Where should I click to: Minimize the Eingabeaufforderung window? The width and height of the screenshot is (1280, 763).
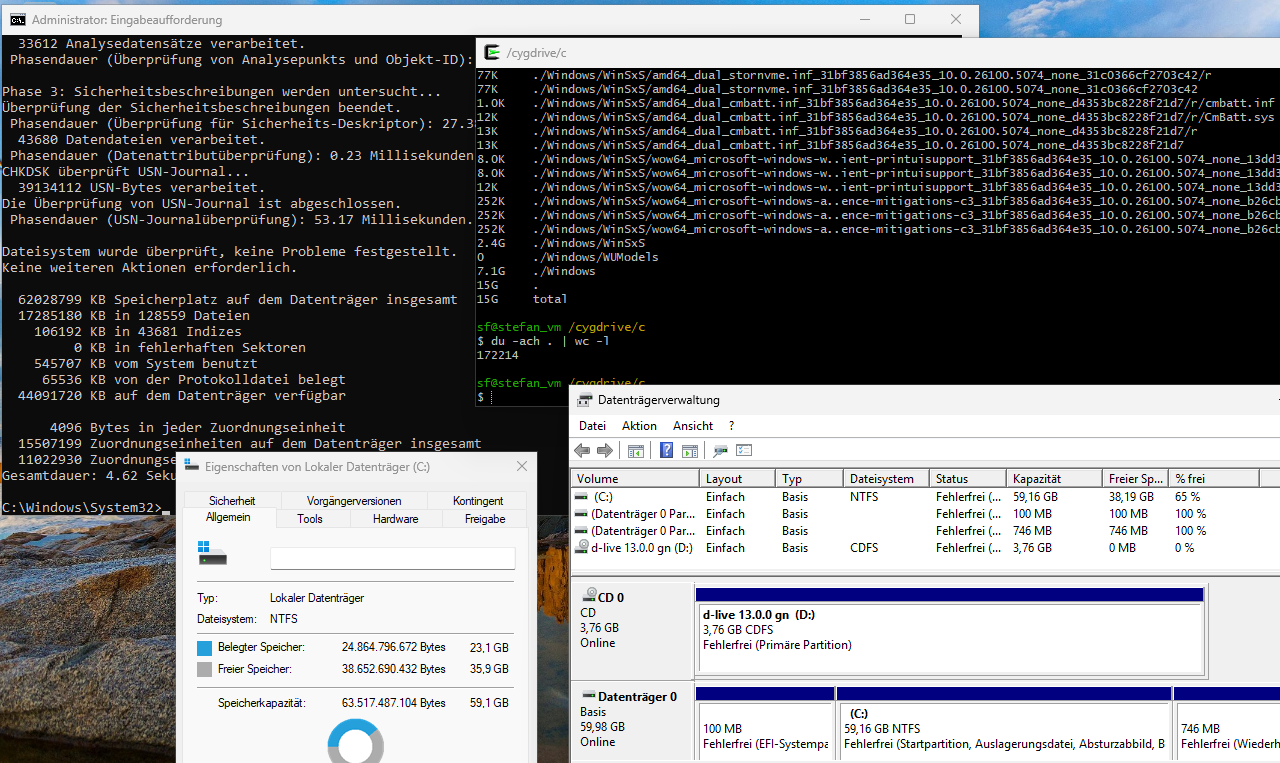pyautogui.click(x=864, y=19)
